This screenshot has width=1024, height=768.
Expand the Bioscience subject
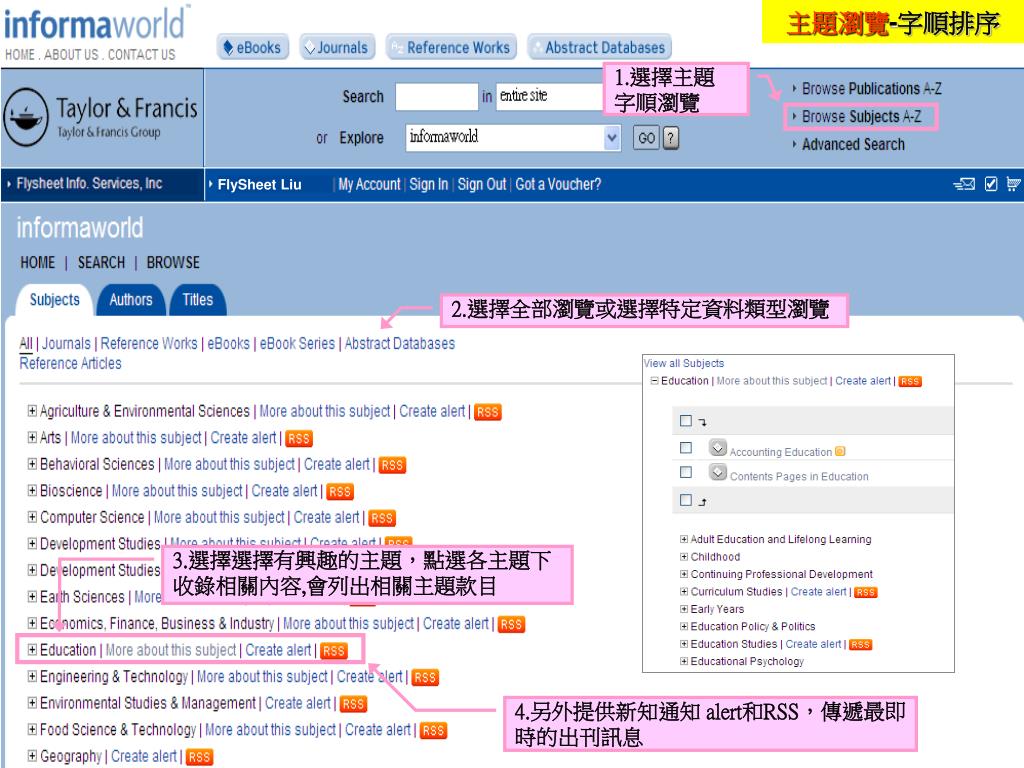coord(32,490)
